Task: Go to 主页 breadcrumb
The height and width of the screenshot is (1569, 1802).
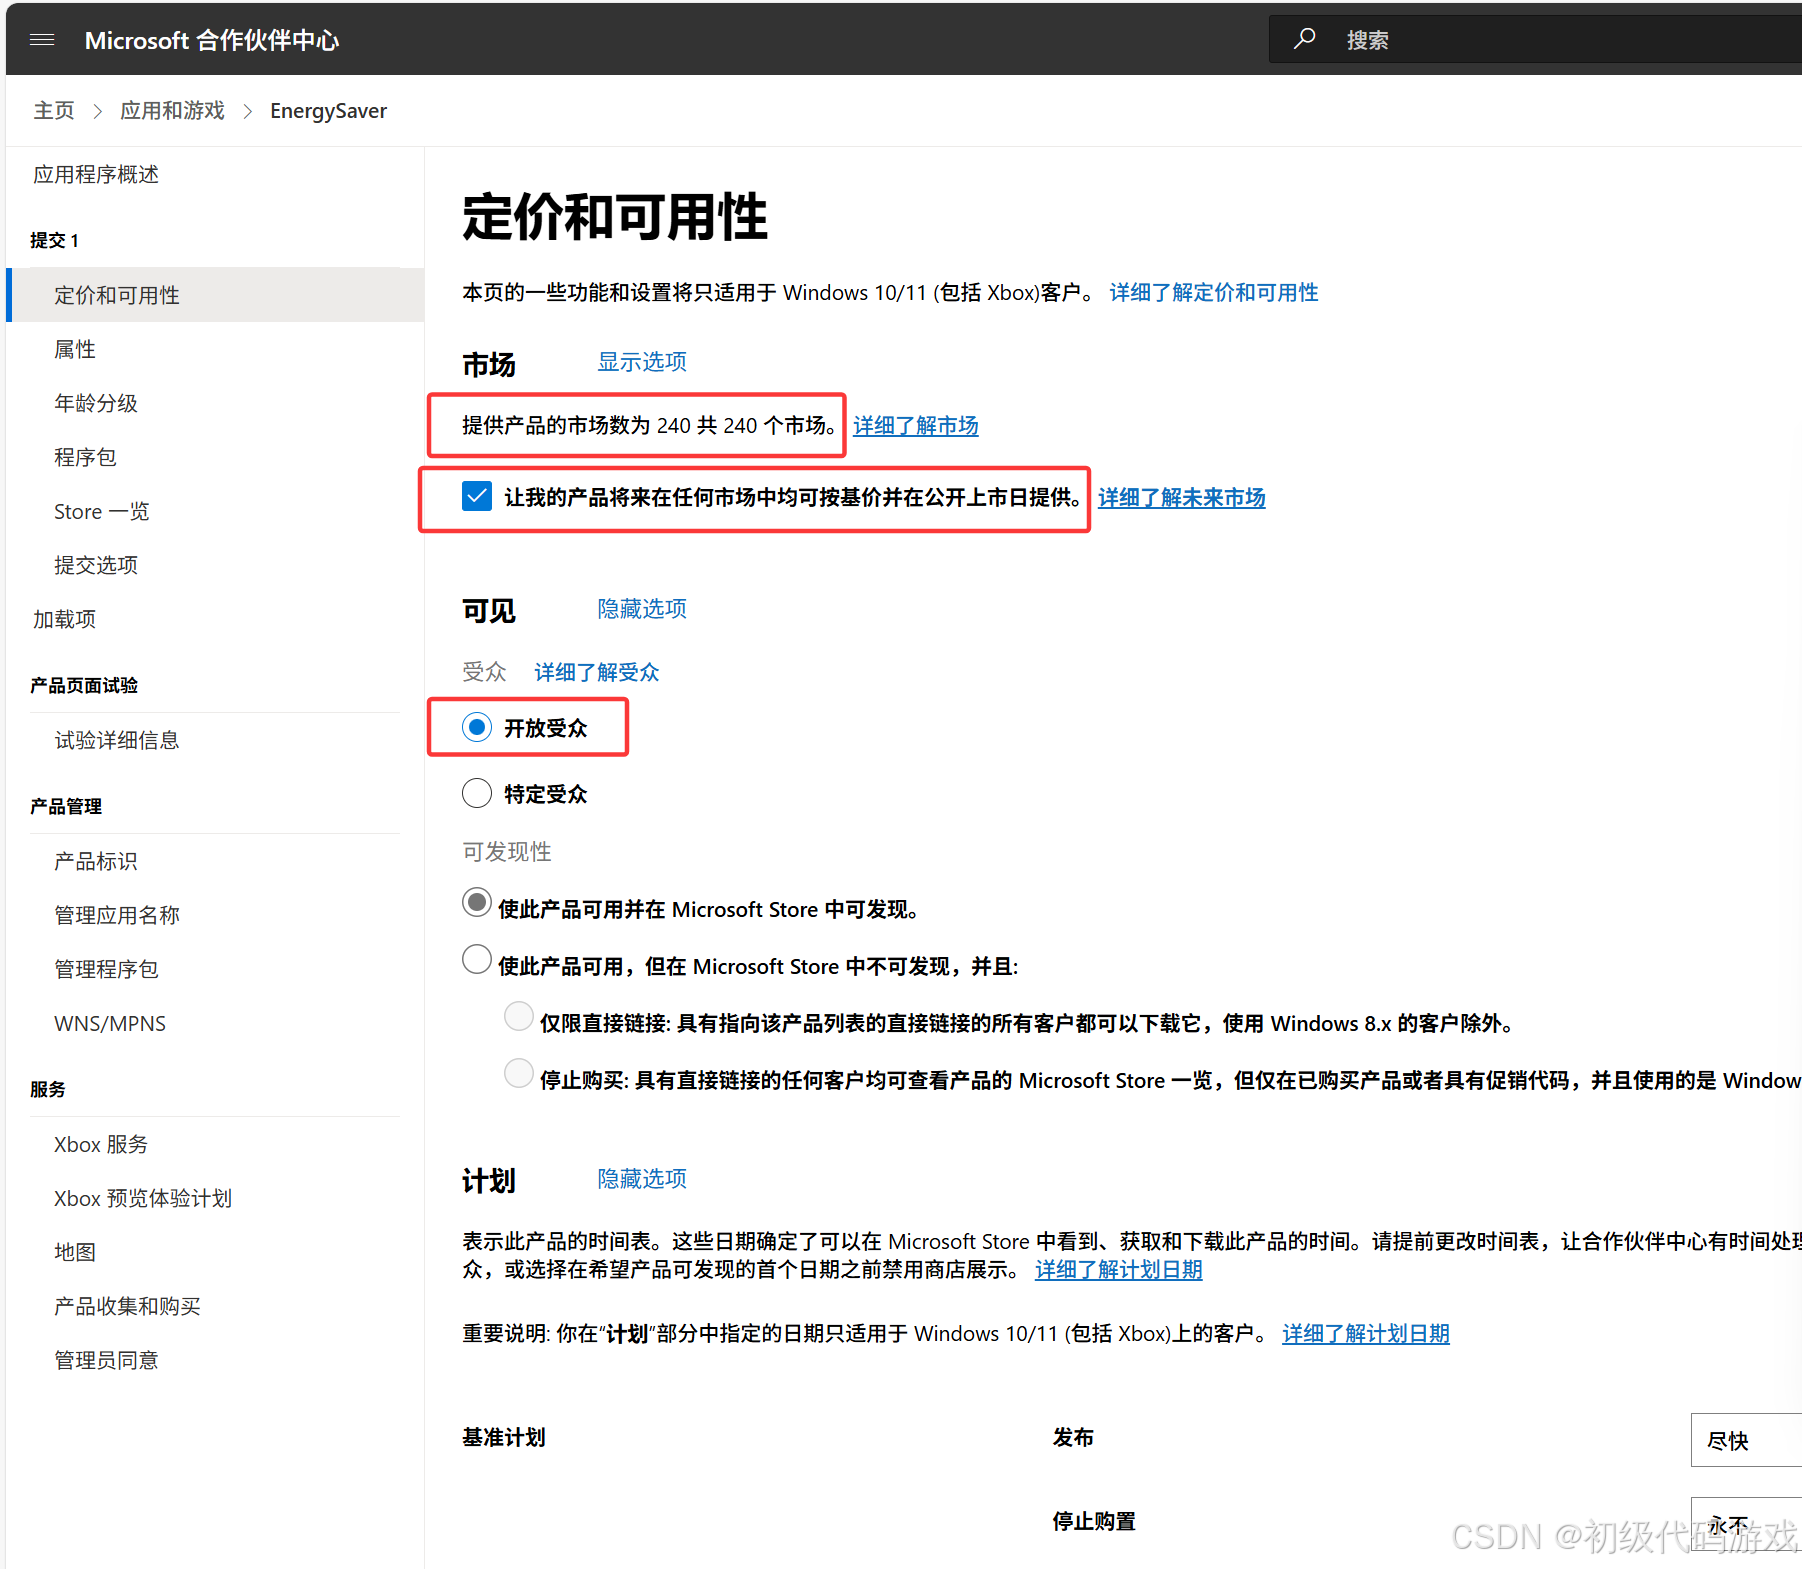Action: [54, 111]
